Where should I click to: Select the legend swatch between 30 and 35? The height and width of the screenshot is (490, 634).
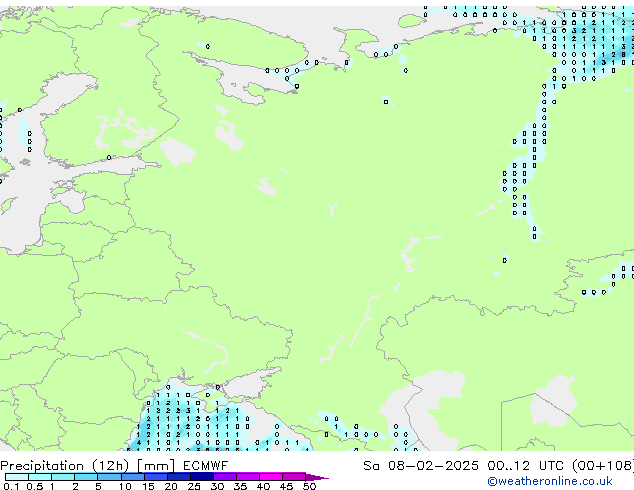(228, 477)
